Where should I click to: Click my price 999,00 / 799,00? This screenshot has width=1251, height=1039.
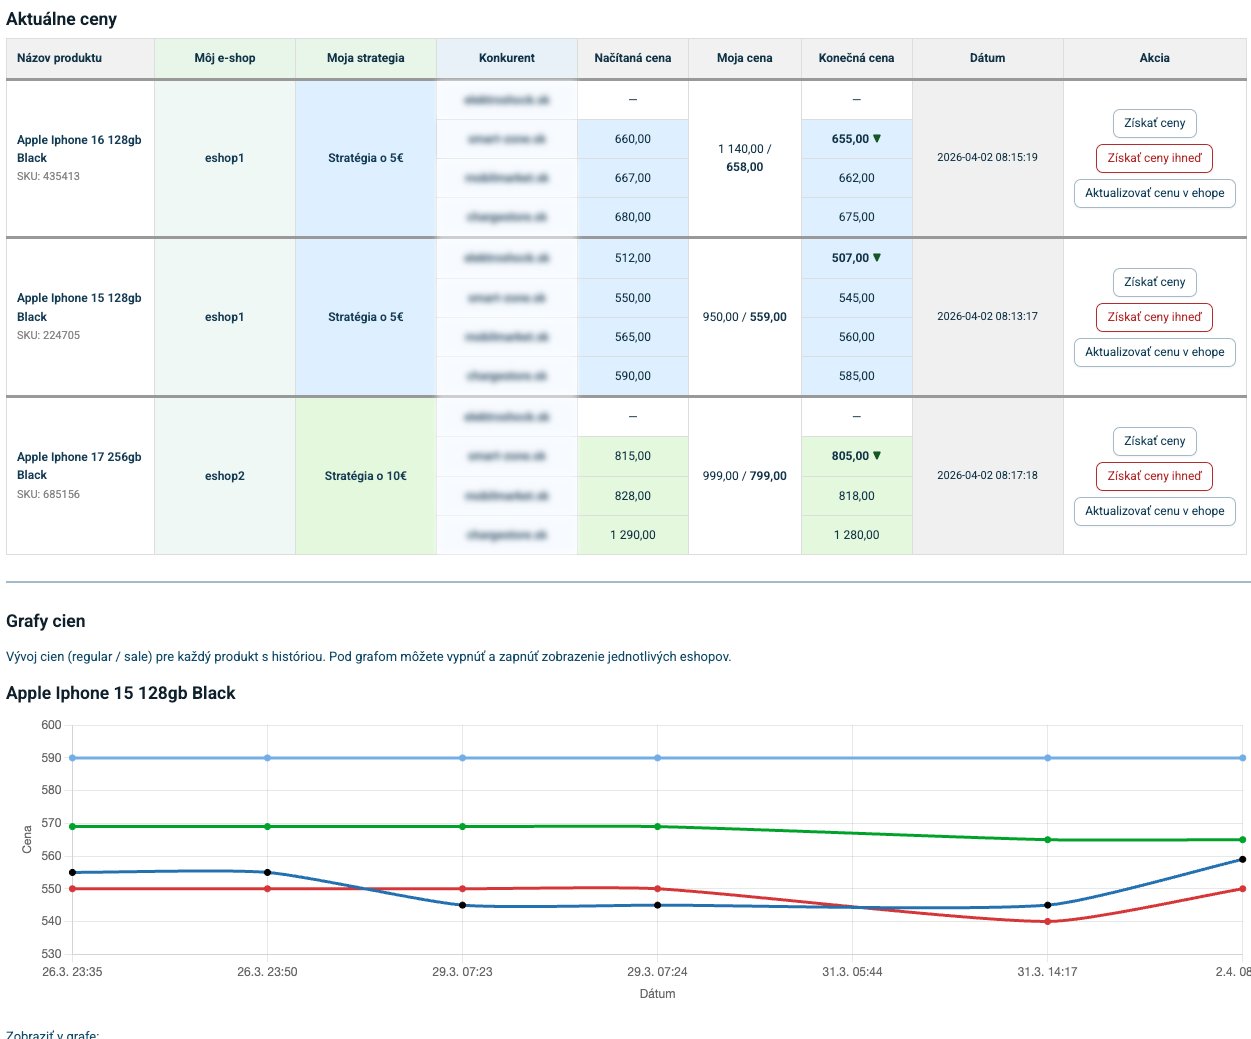point(745,476)
